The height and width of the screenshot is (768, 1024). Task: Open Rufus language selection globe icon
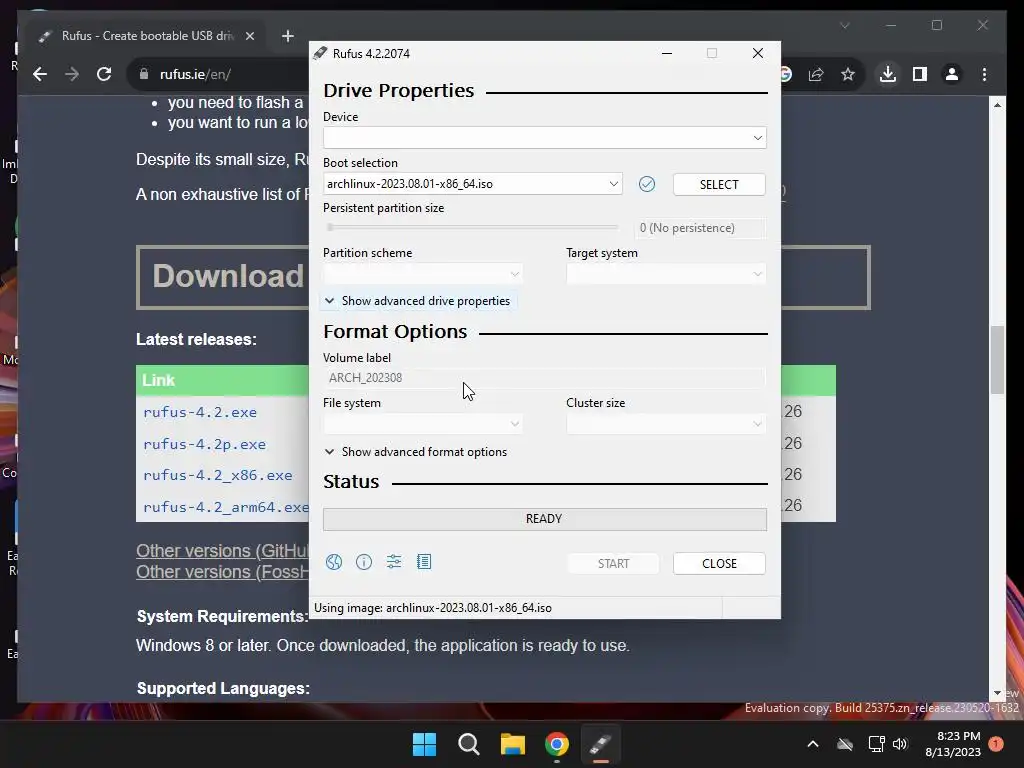[x=334, y=562]
